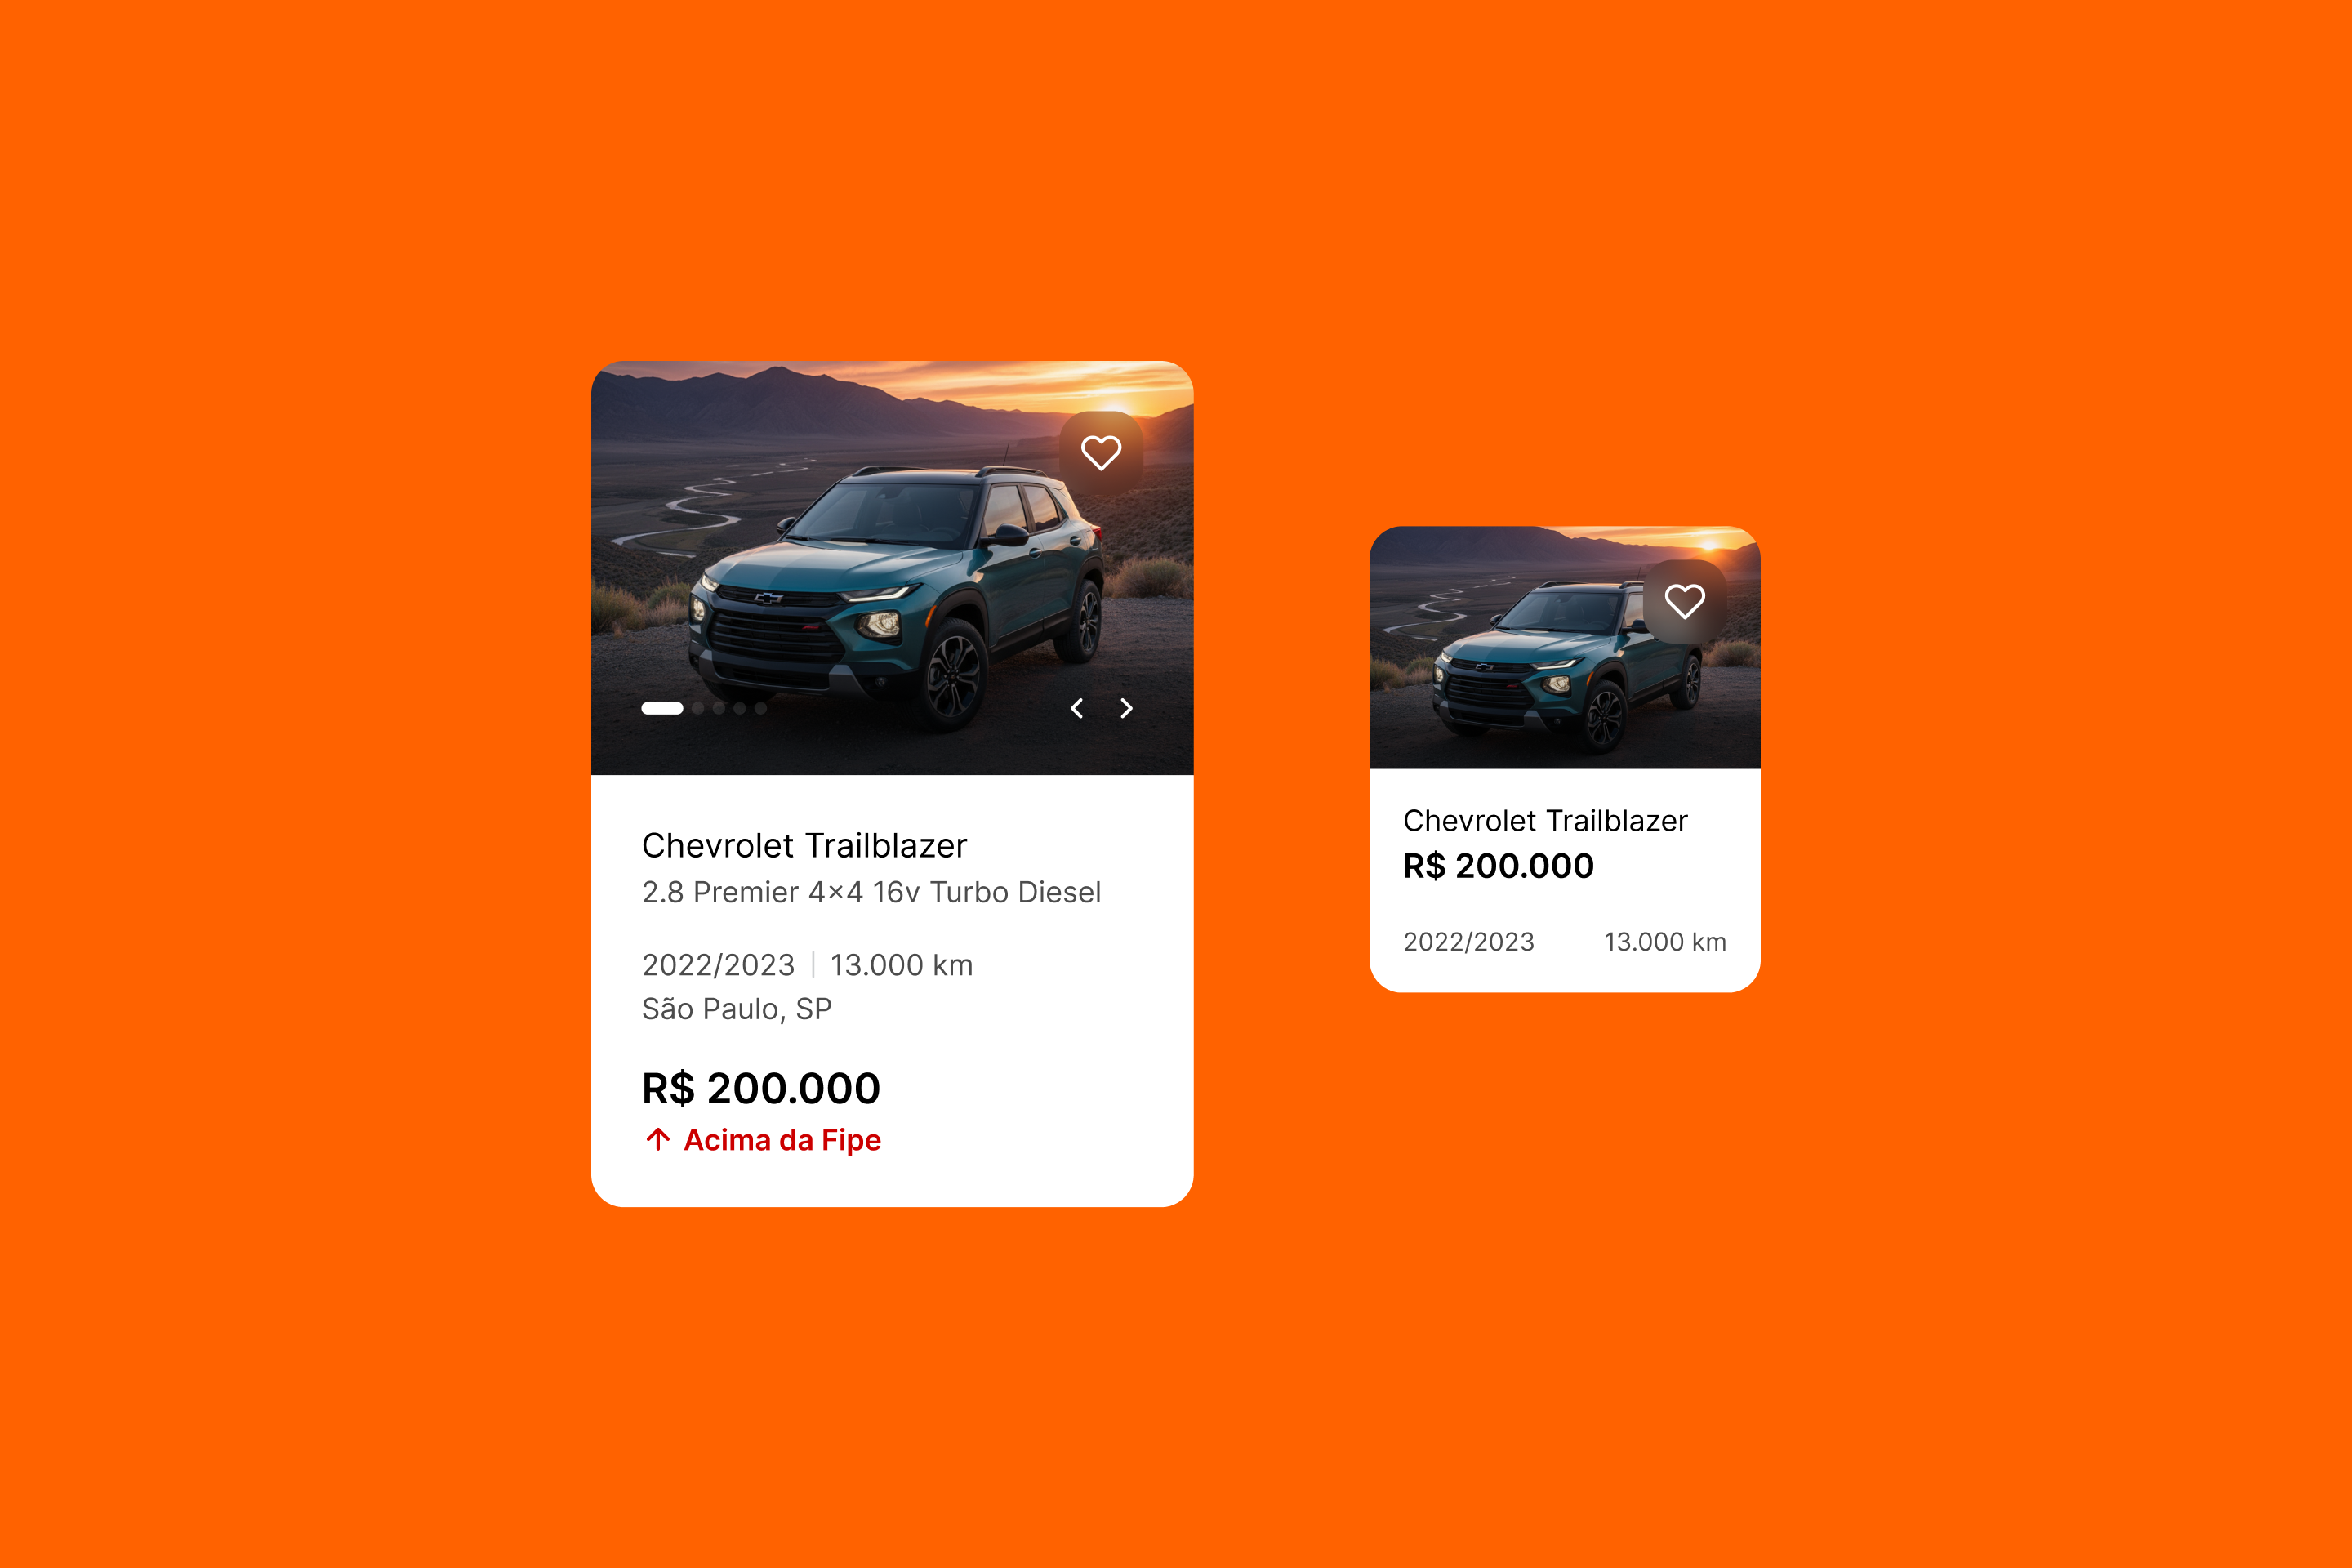Select the R$ 200.000 price on small card

(x=1498, y=866)
